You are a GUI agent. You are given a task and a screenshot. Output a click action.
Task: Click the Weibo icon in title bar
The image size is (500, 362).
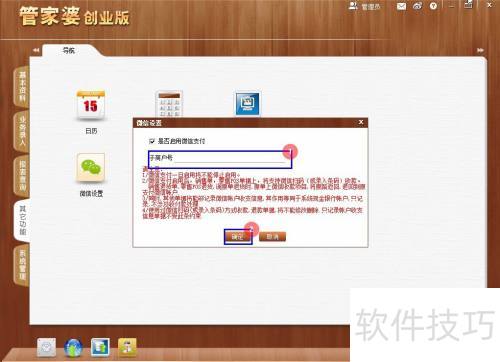tap(417, 6)
